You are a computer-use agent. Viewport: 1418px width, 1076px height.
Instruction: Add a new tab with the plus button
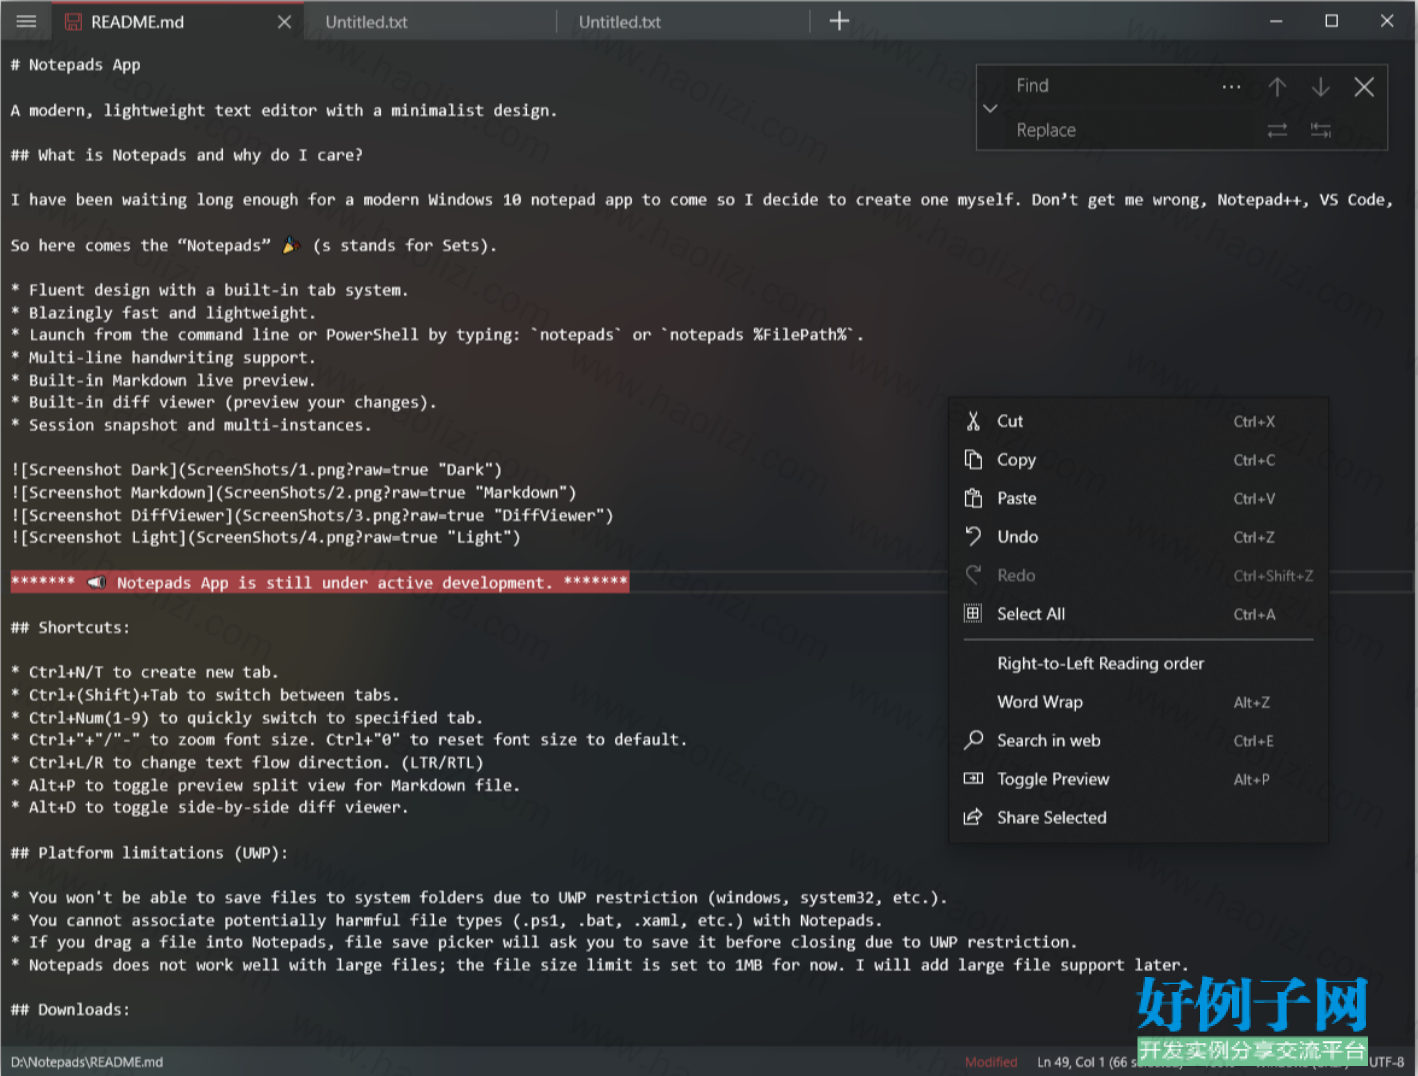coord(839,21)
